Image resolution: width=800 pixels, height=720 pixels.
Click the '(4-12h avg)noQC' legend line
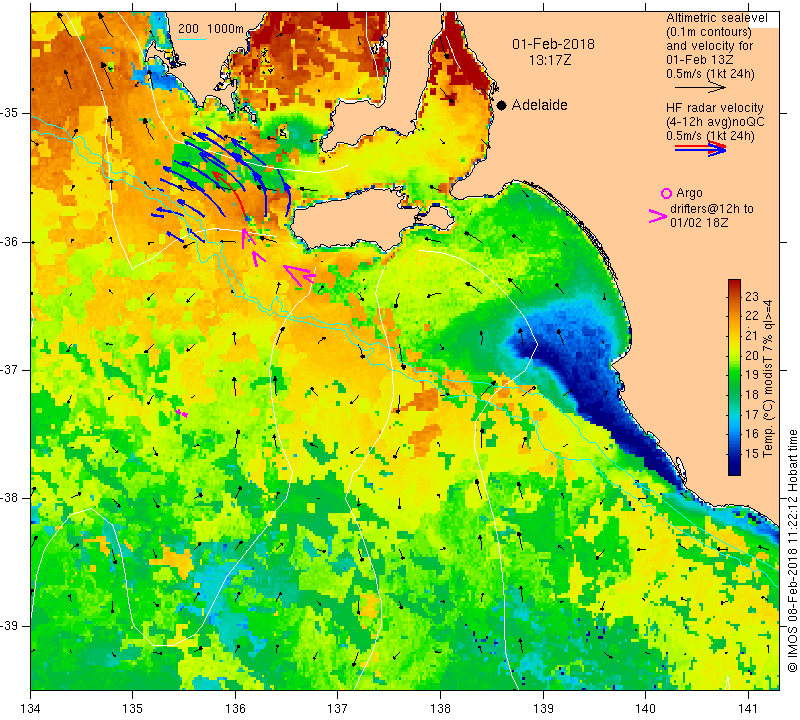tap(715, 121)
